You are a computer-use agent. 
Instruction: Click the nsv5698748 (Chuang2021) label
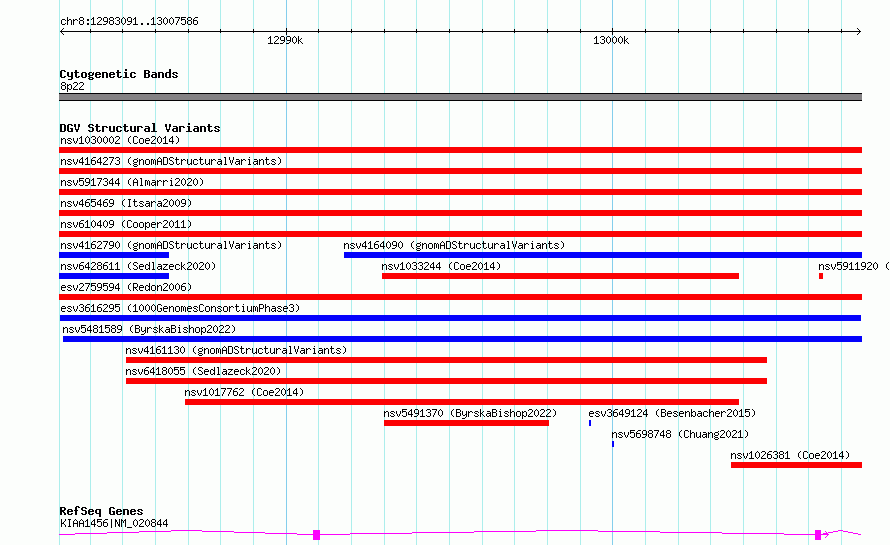pyautogui.click(x=680, y=434)
